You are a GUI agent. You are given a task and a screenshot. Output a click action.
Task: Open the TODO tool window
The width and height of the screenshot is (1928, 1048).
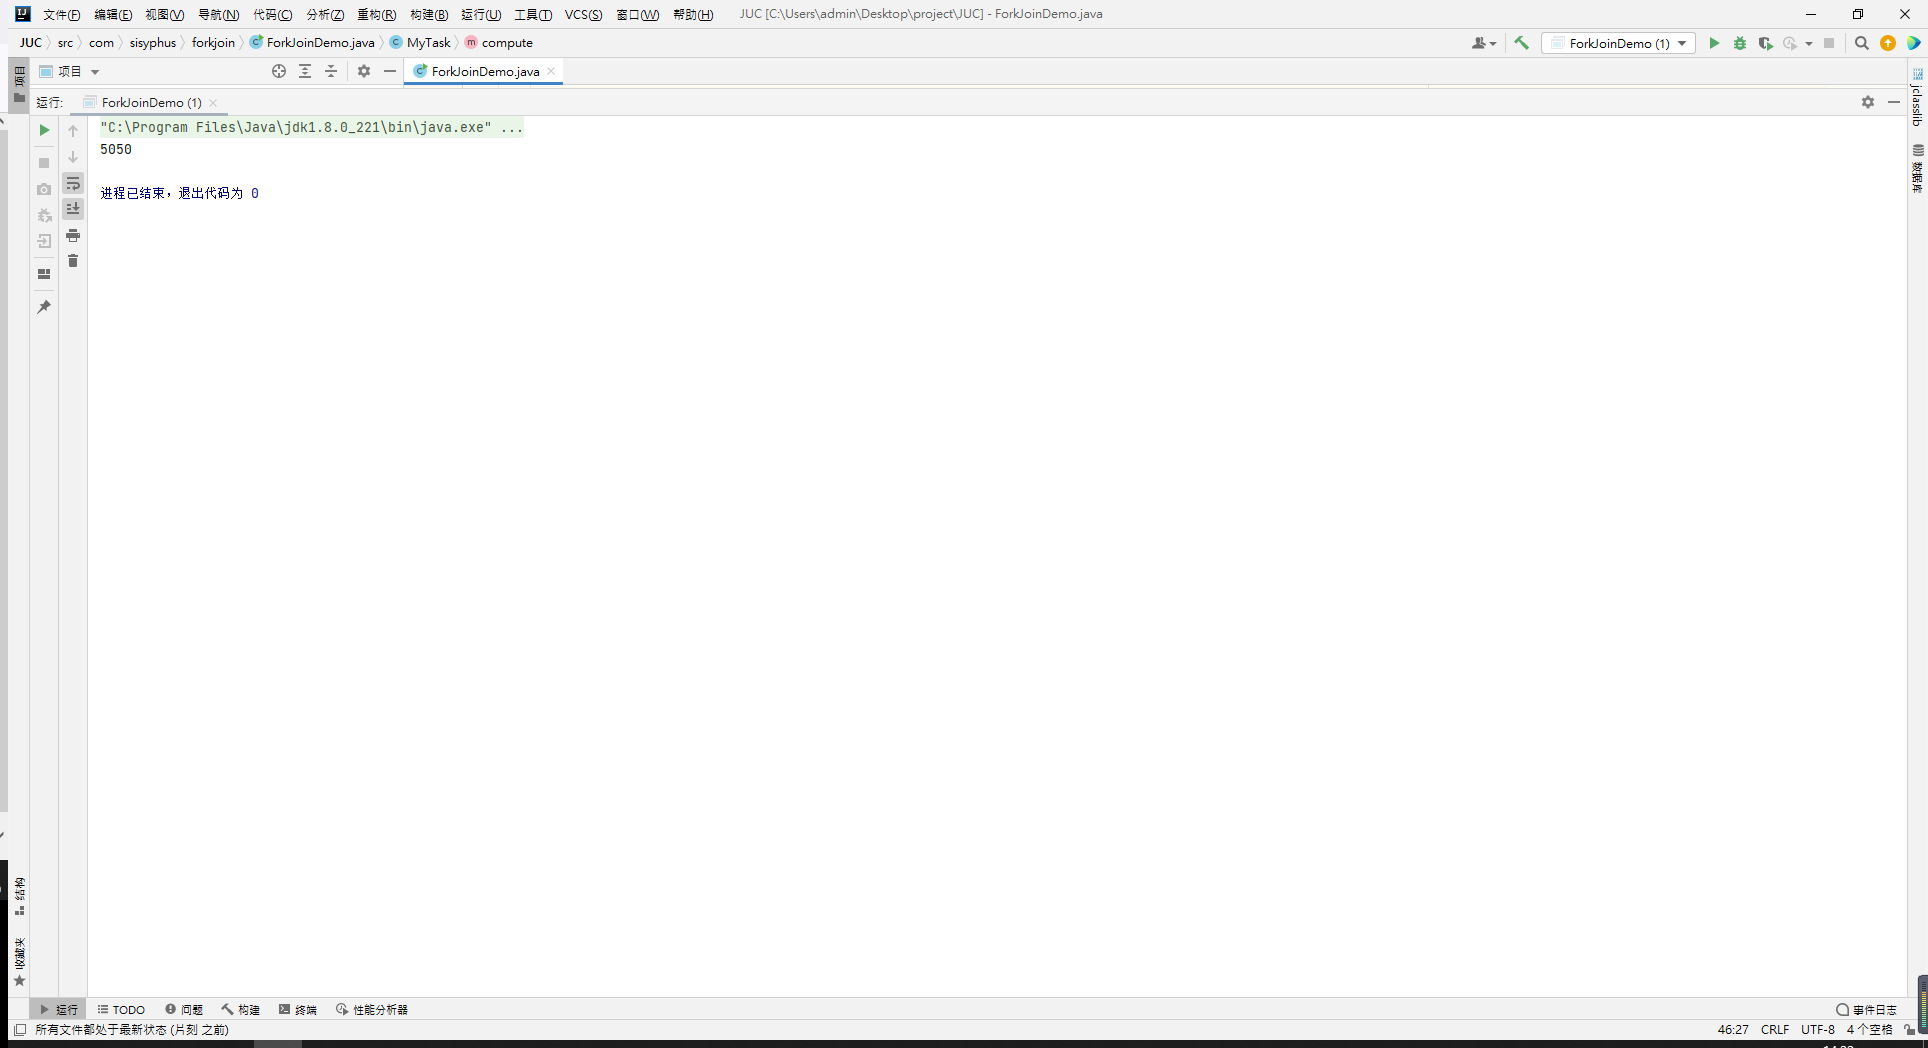point(121,1010)
